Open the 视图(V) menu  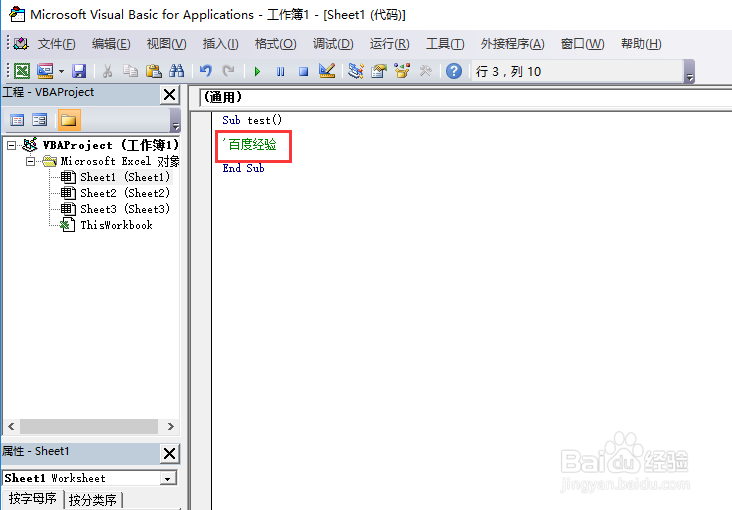click(x=167, y=44)
